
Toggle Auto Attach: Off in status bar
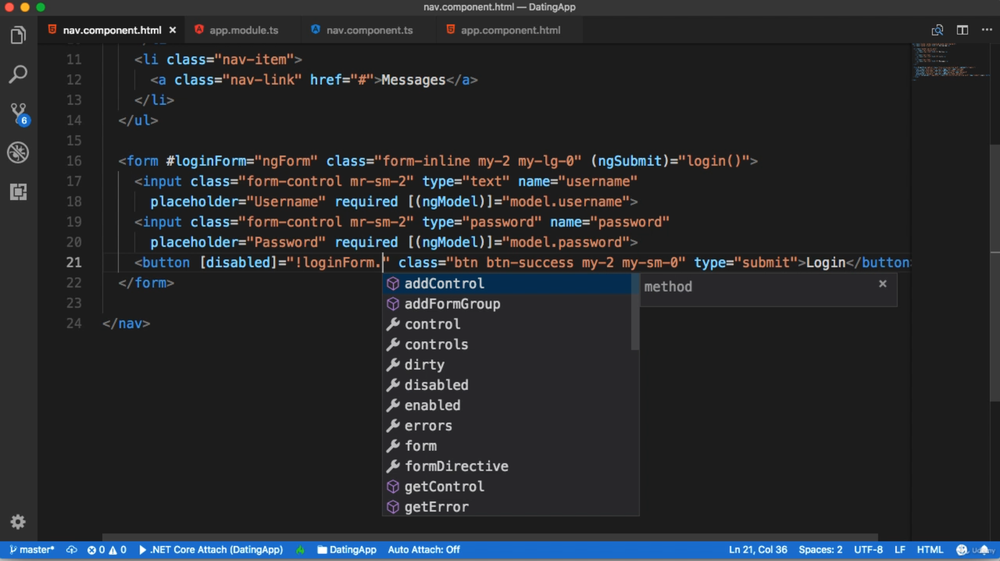pyautogui.click(x=423, y=550)
